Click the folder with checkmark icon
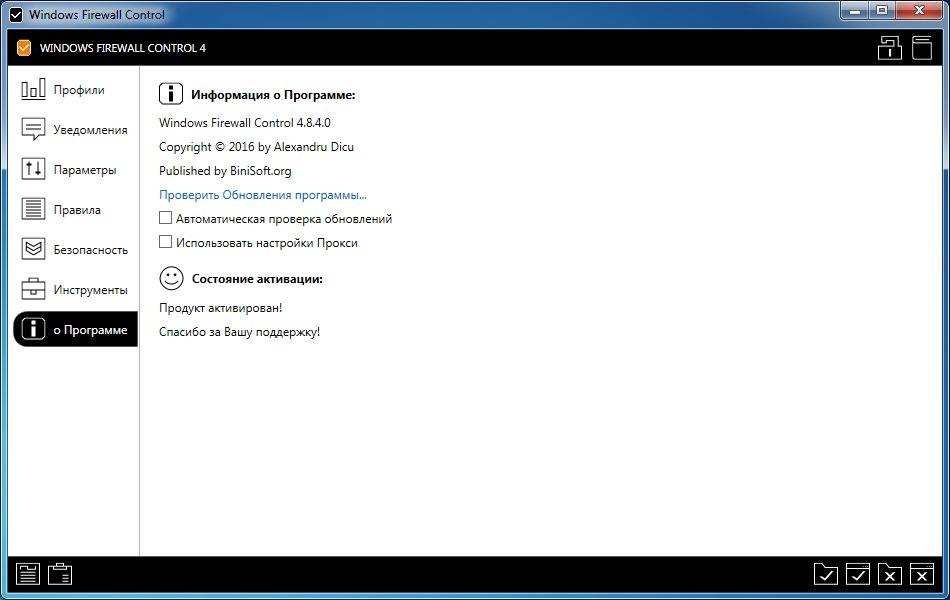950x600 pixels. [x=826, y=574]
